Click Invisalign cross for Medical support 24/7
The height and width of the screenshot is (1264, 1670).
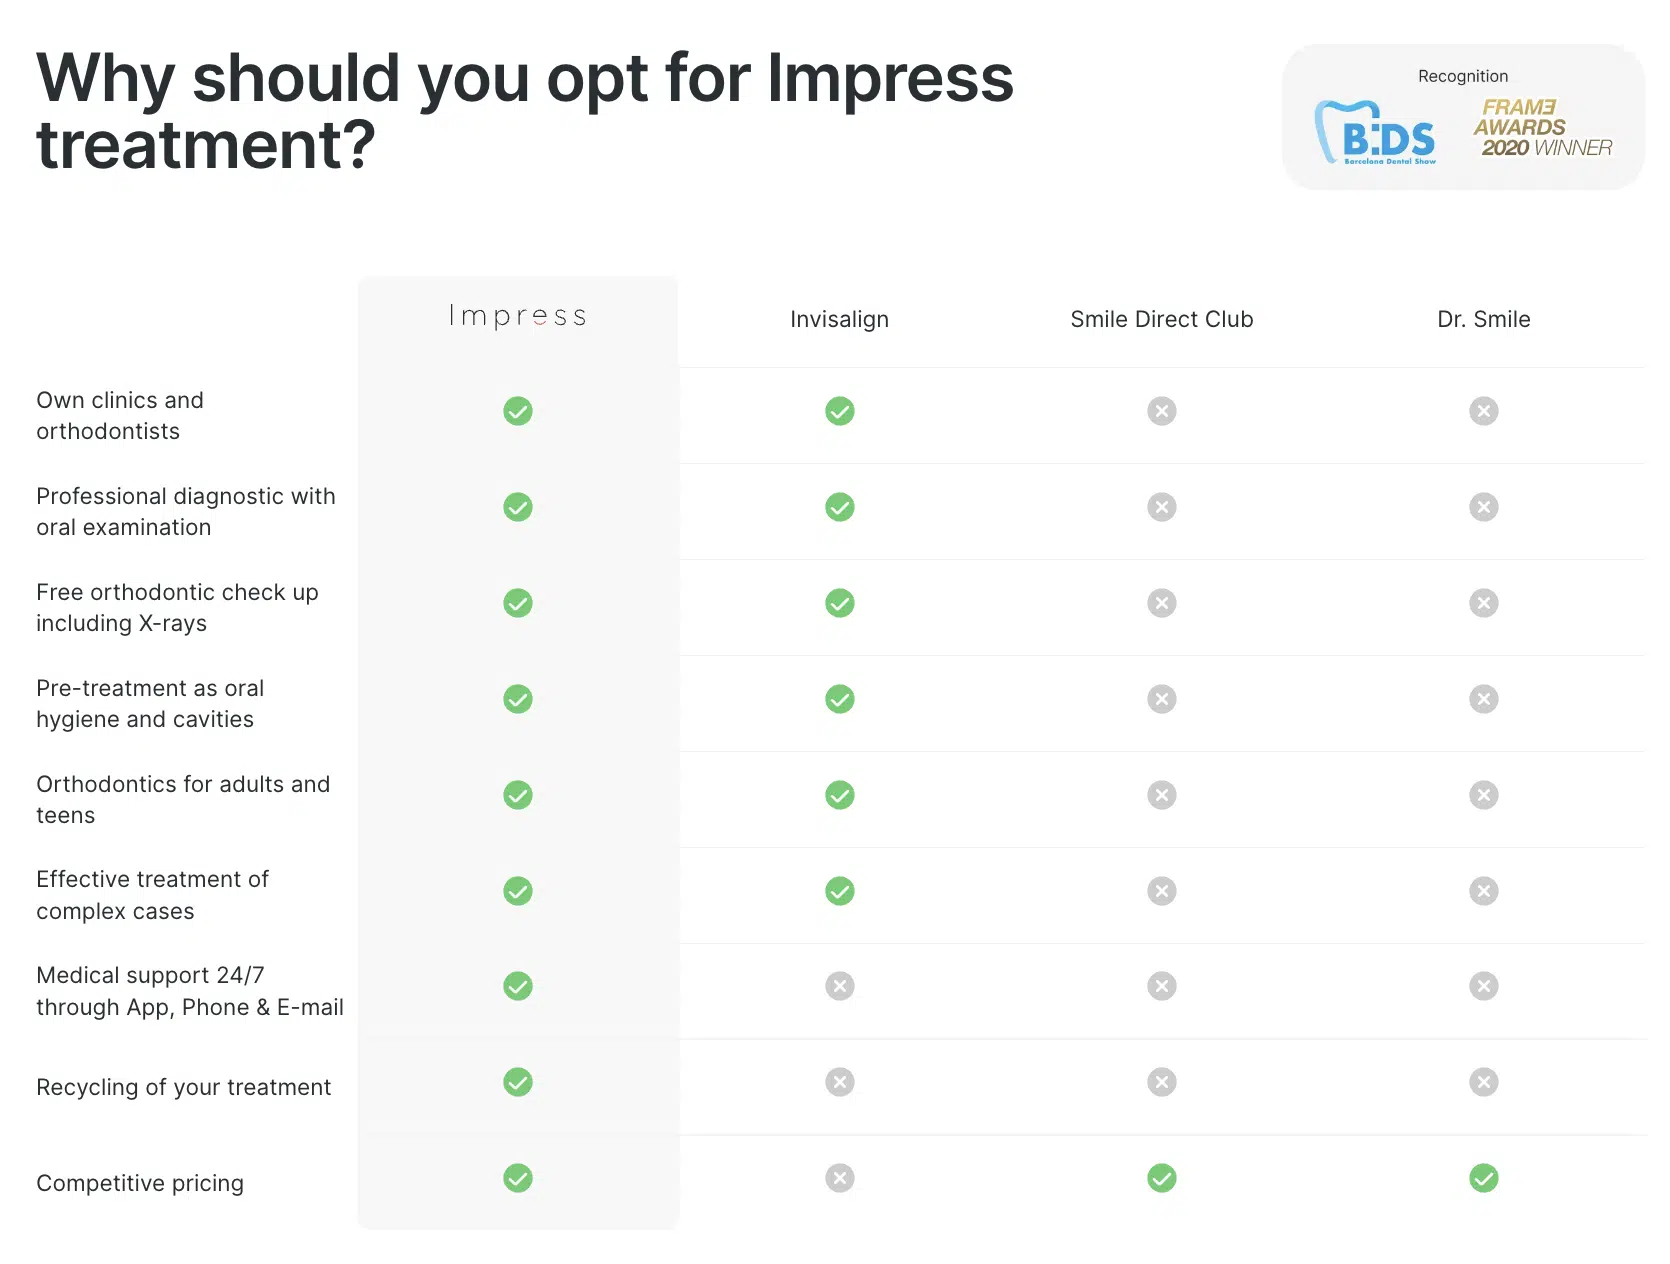tap(840, 986)
